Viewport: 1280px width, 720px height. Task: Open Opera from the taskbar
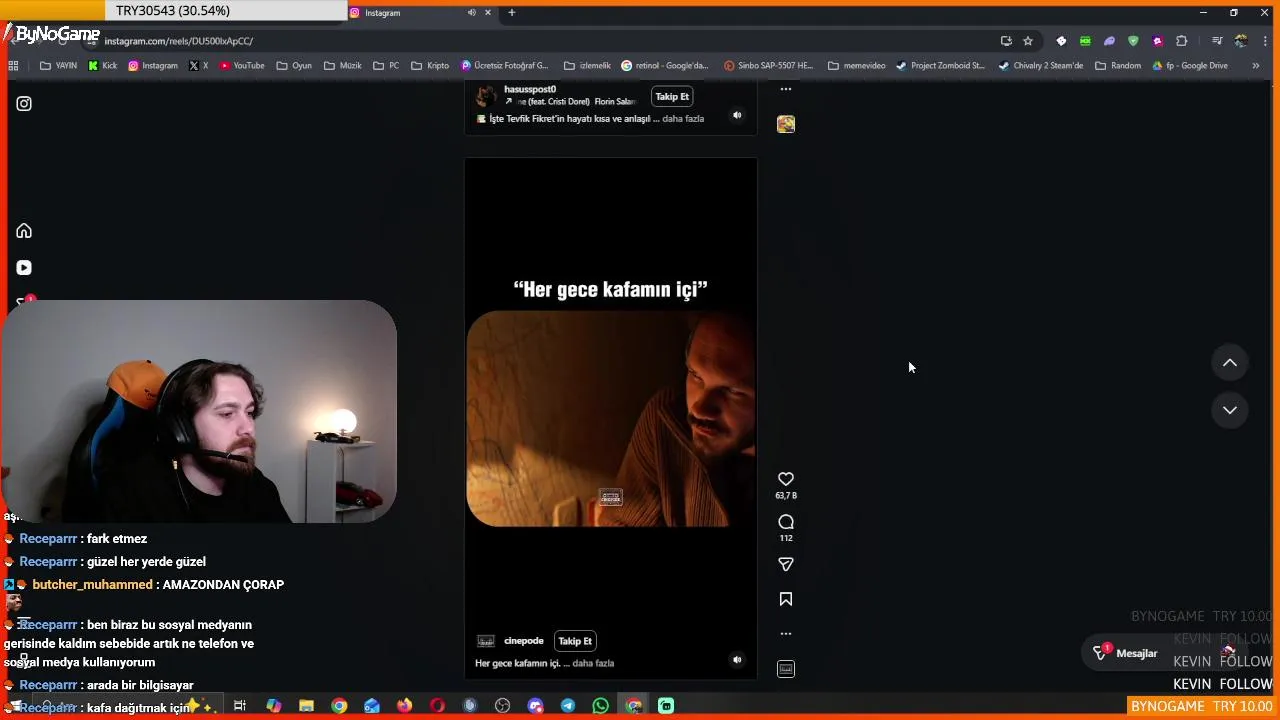(x=437, y=706)
